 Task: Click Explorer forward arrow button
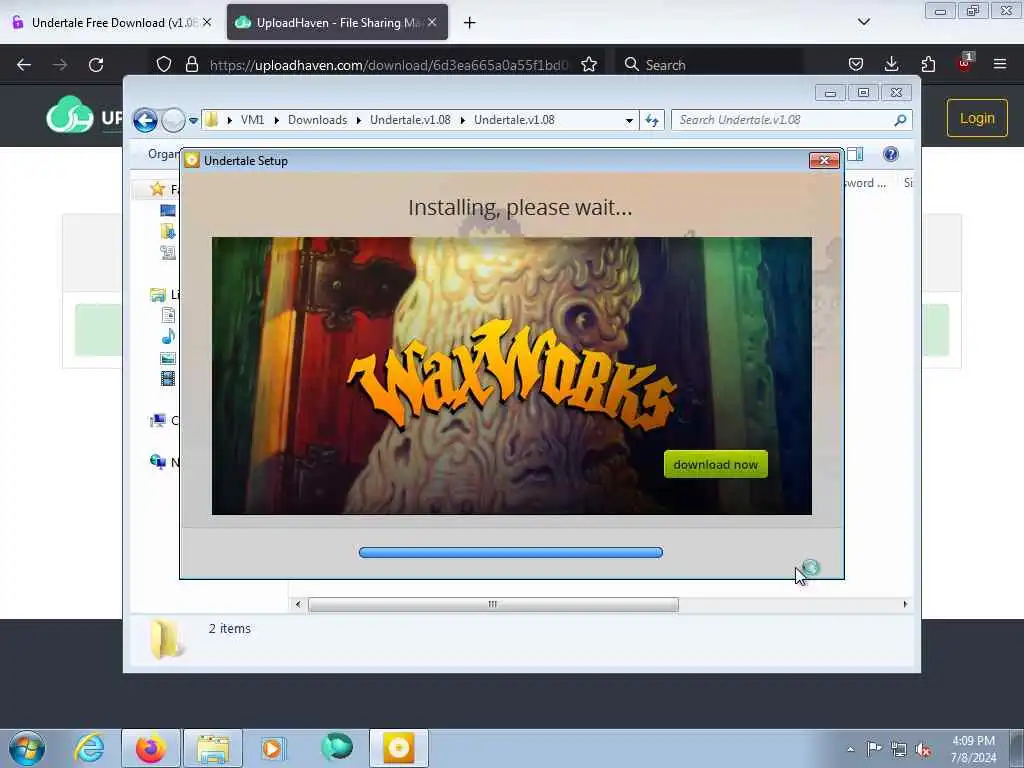(x=173, y=120)
